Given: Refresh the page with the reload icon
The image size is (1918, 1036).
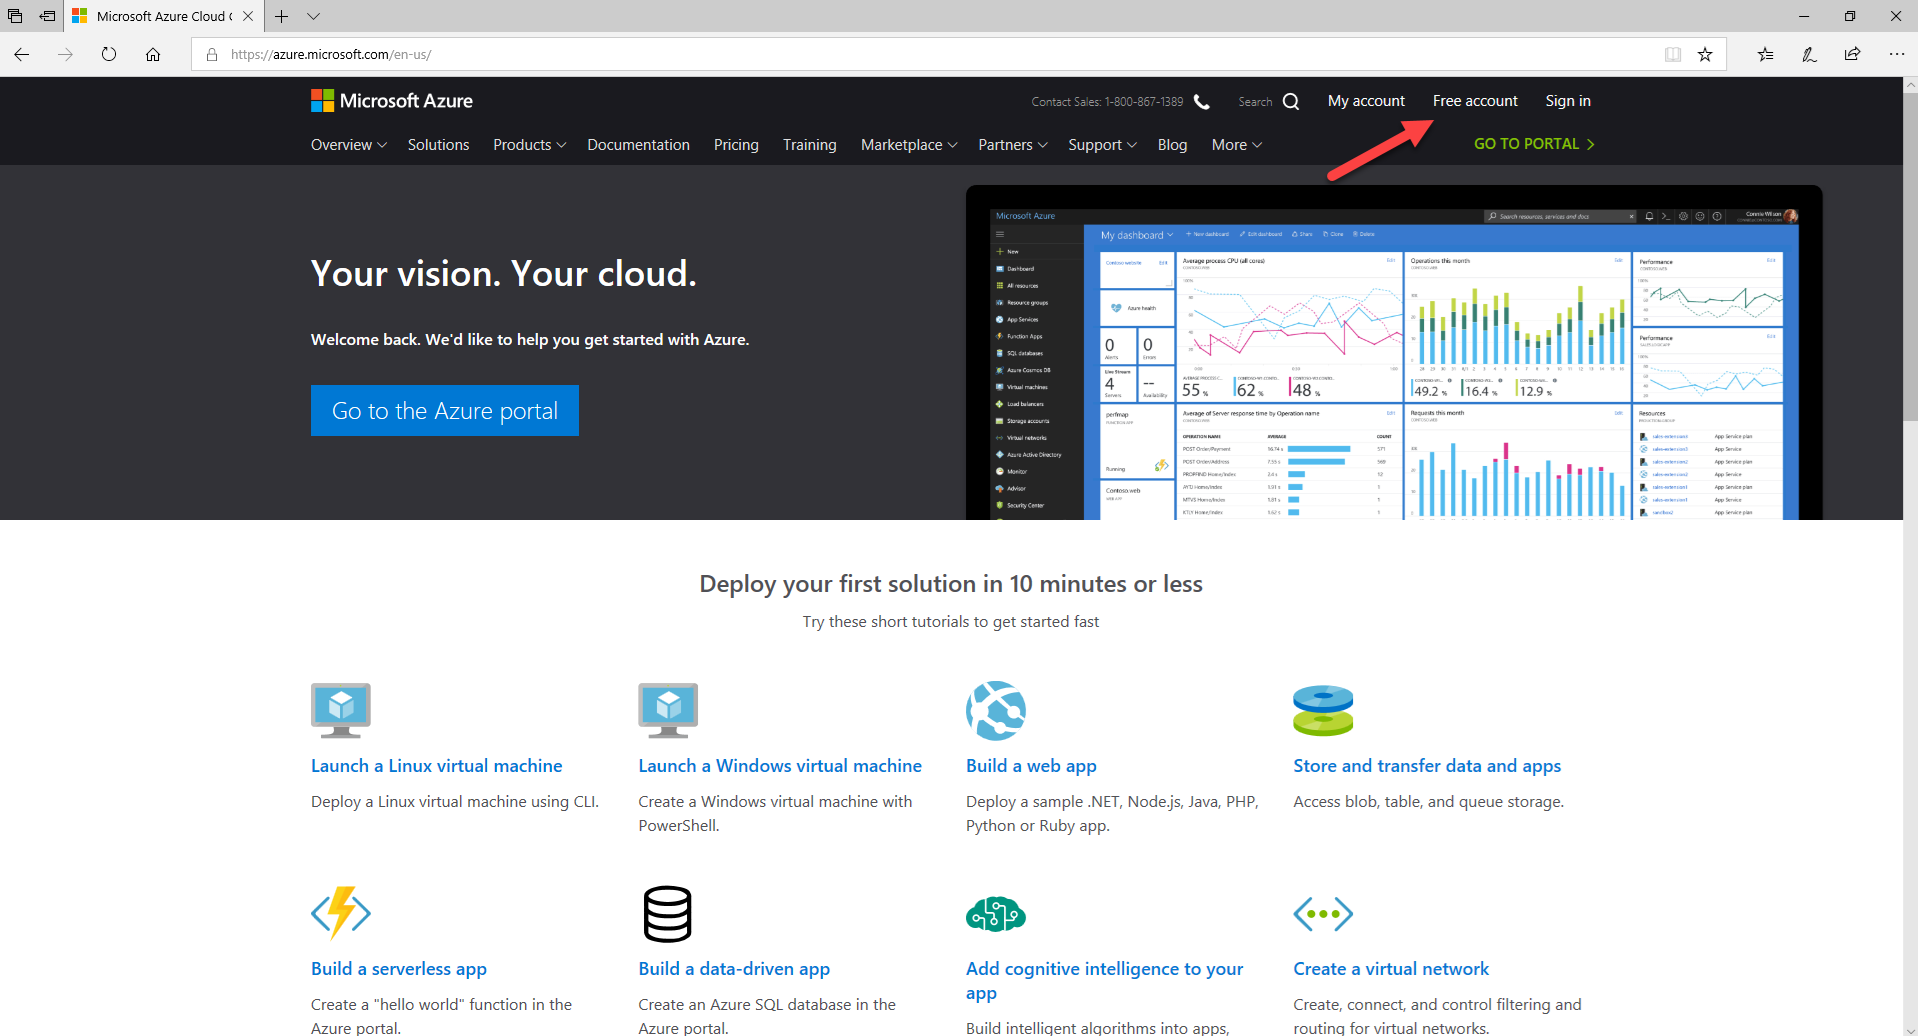Looking at the screenshot, I should (x=109, y=55).
